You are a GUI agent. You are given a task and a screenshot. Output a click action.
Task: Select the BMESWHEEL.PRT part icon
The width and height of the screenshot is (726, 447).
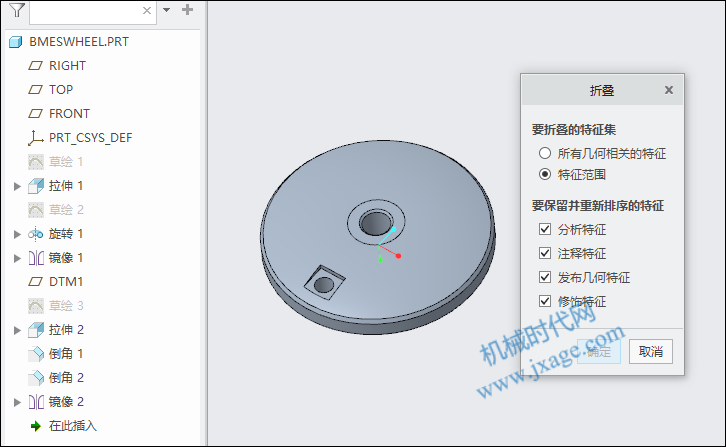(x=16, y=42)
